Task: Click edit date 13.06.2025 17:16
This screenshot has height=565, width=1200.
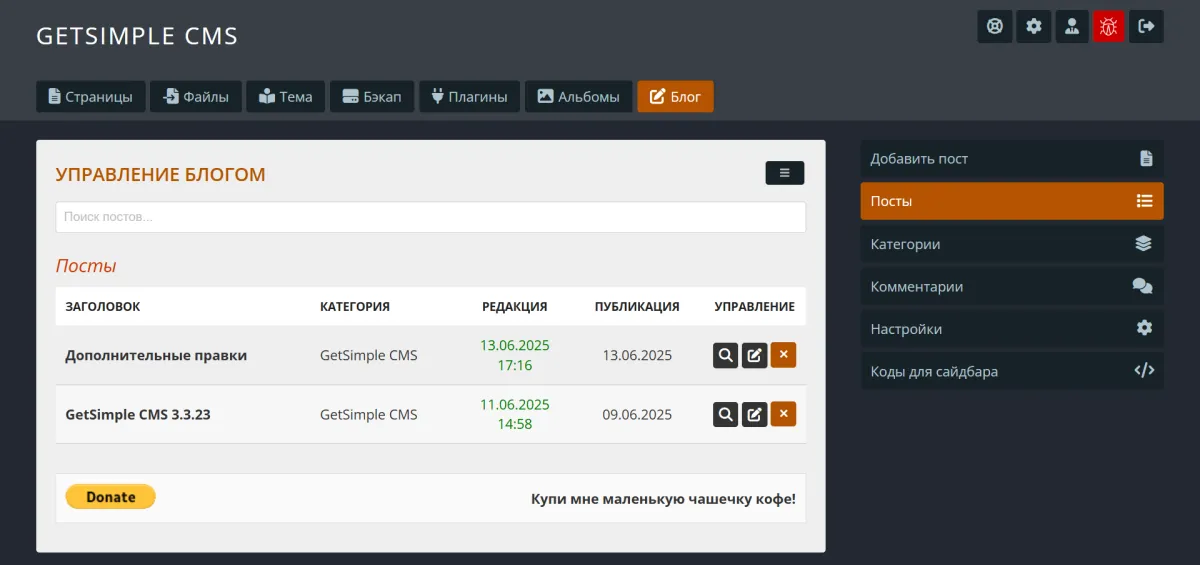Action: coord(515,355)
